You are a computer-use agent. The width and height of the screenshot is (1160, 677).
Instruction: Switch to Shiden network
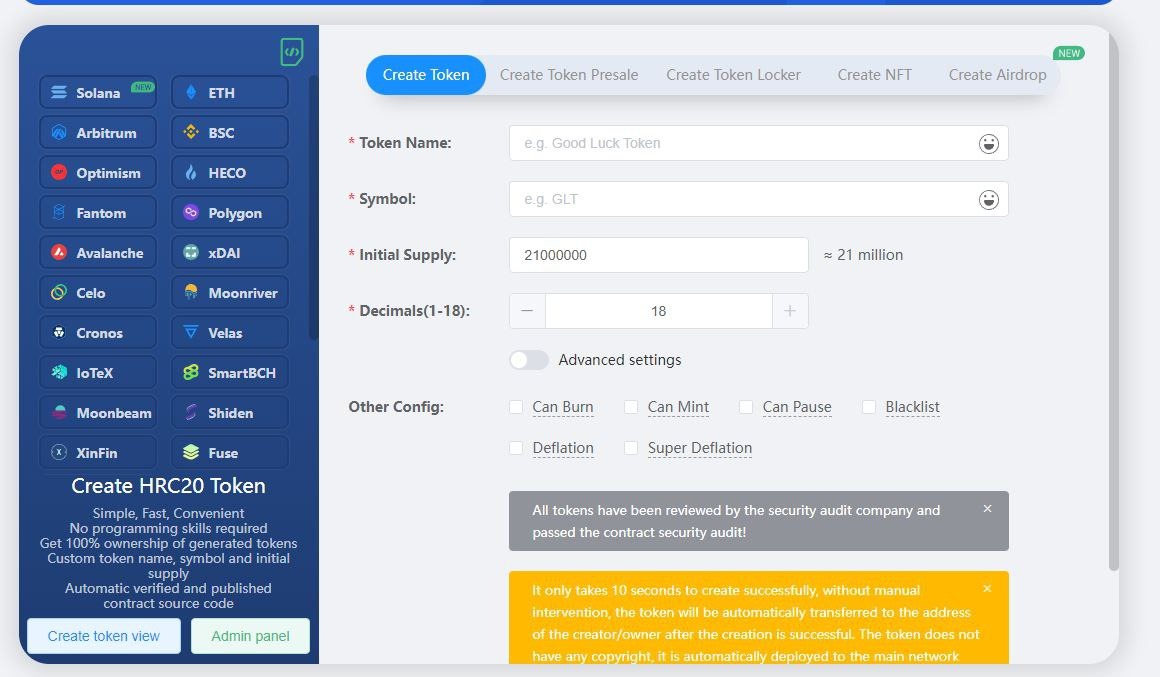(x=229, y=412)
